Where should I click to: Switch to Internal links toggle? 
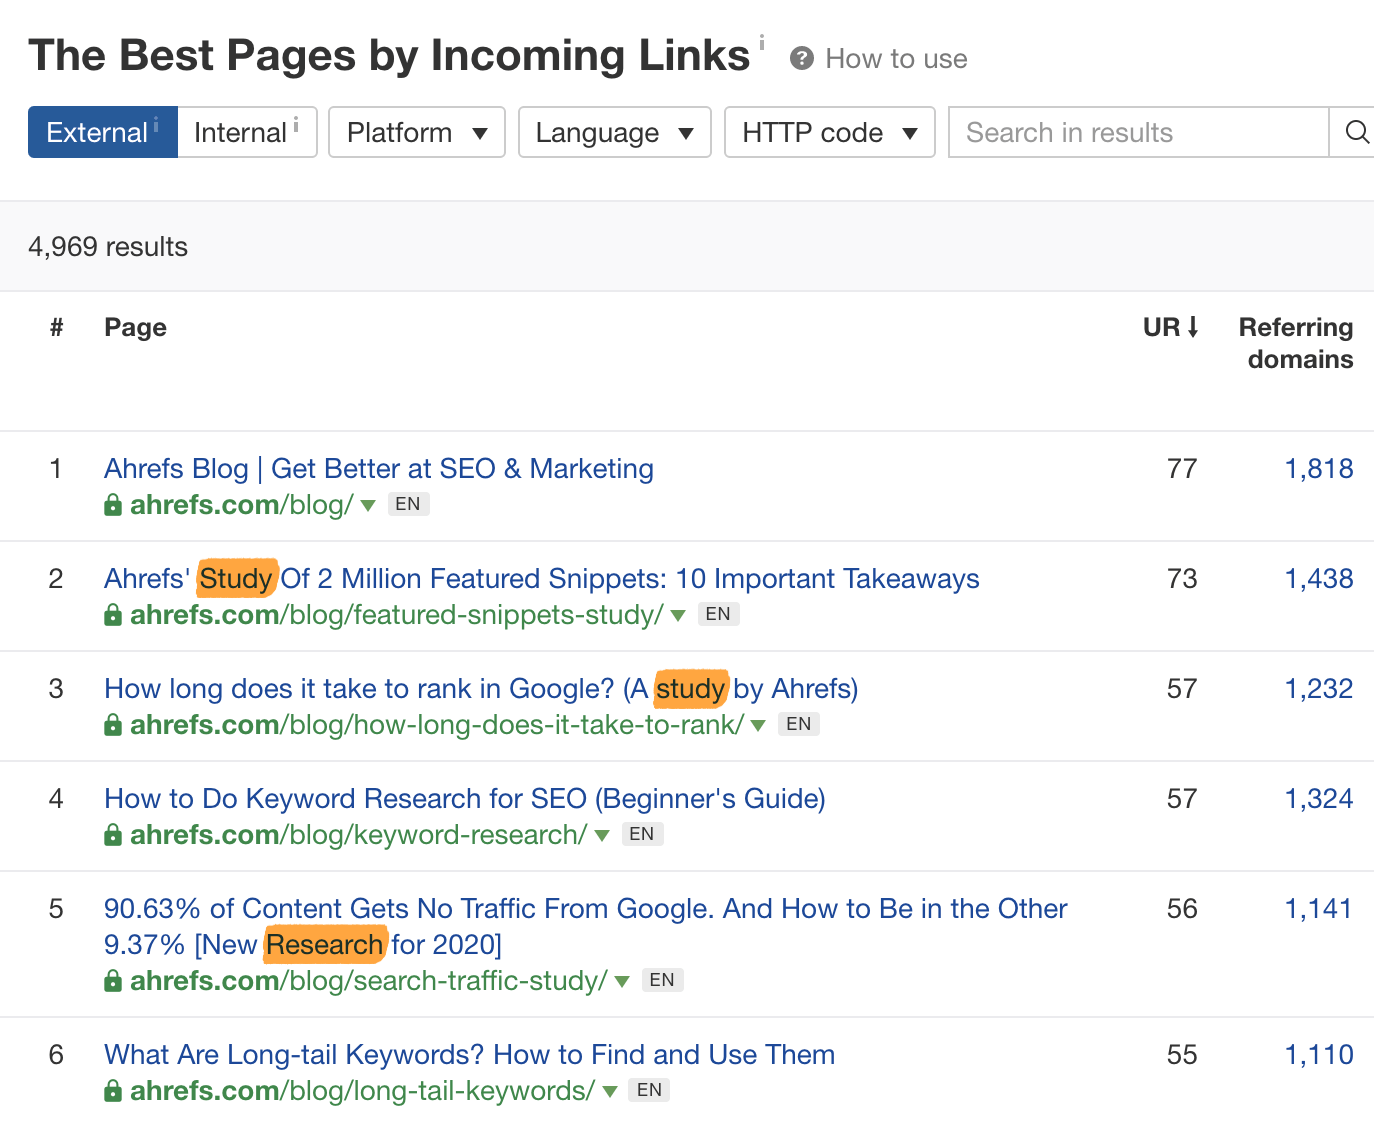coord(246,132)
